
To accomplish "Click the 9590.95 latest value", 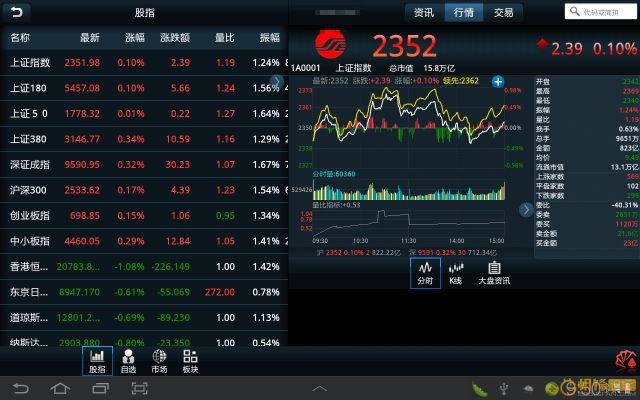I will click(x=82, y=164).
